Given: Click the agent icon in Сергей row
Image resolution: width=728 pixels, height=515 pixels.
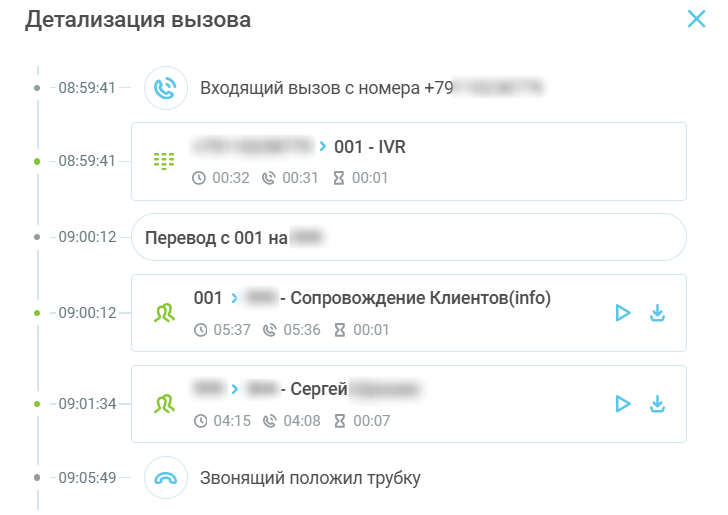Looking at the screenshot, I should point(164,404).
